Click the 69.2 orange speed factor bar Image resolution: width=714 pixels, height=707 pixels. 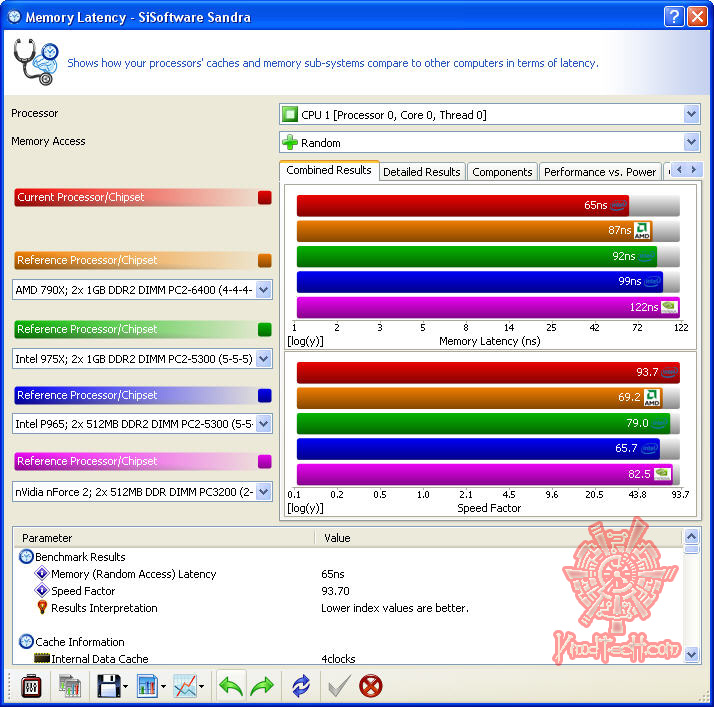click(479, 398)
